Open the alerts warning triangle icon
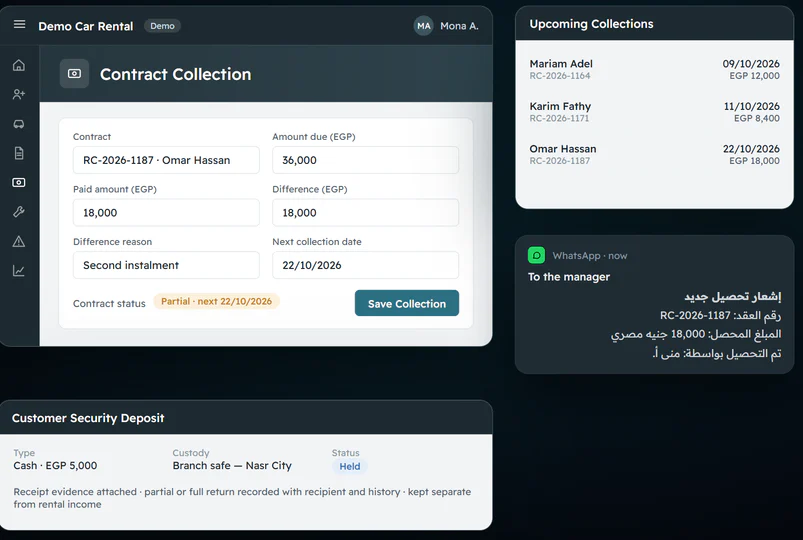Viewport: 803px width, 540px height. point(19,241)
